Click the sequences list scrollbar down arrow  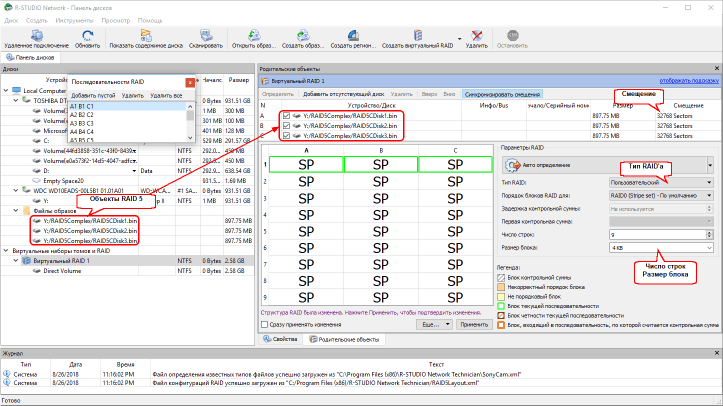[x=190, y=138]
